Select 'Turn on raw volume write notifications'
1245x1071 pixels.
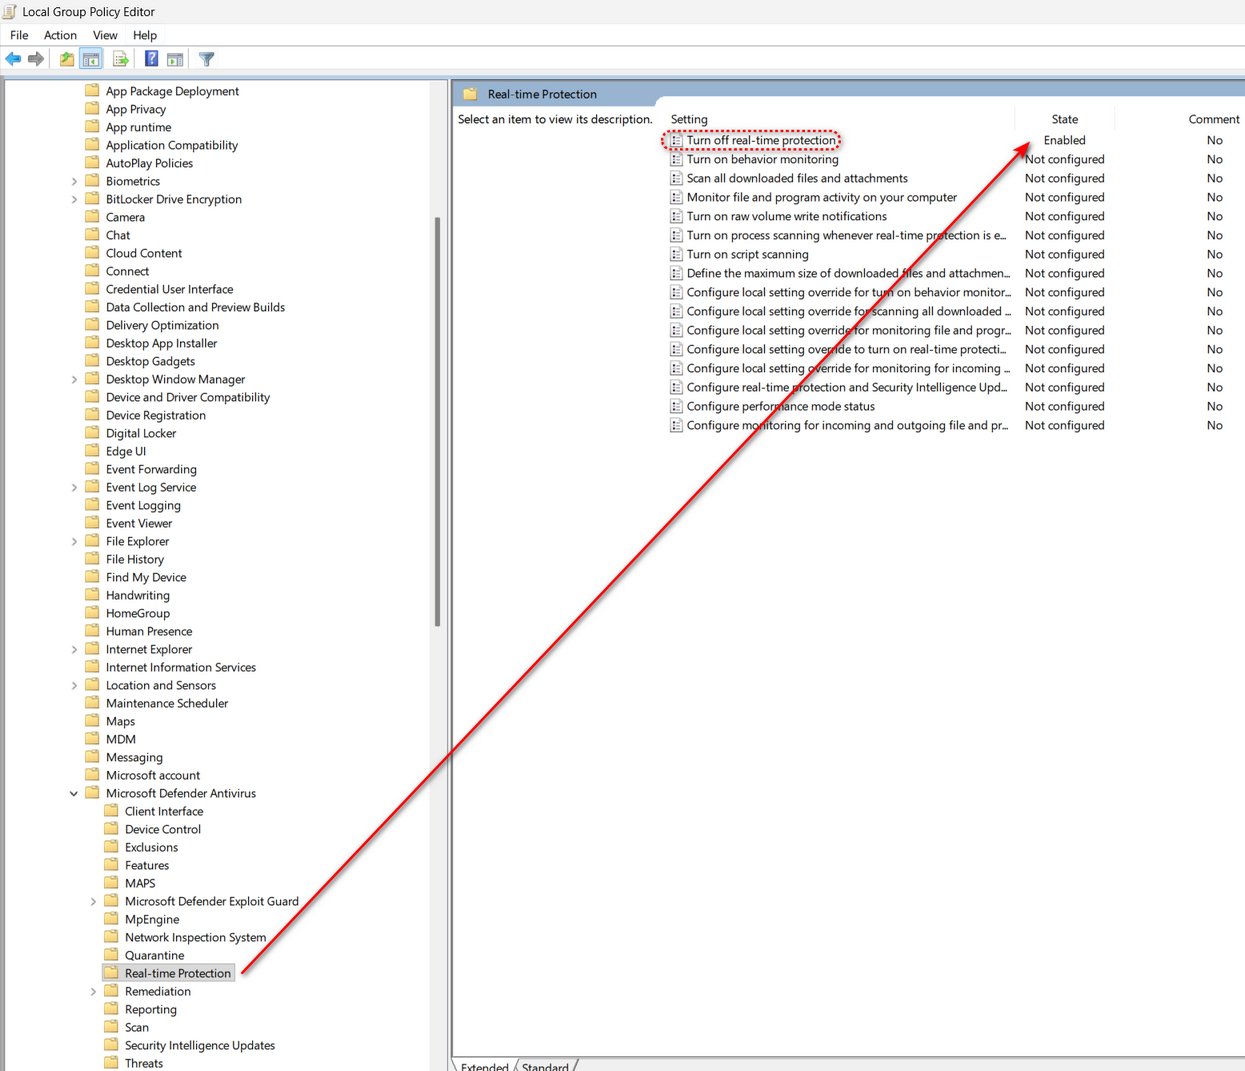tap(786, 216)
